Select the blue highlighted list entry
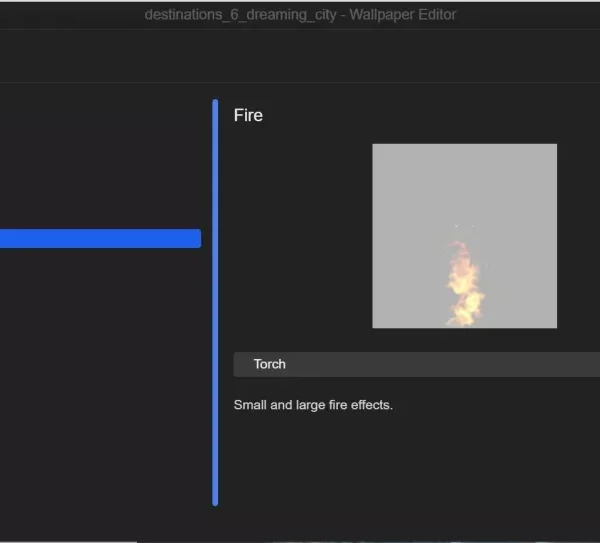 click(x=100, y=238)
